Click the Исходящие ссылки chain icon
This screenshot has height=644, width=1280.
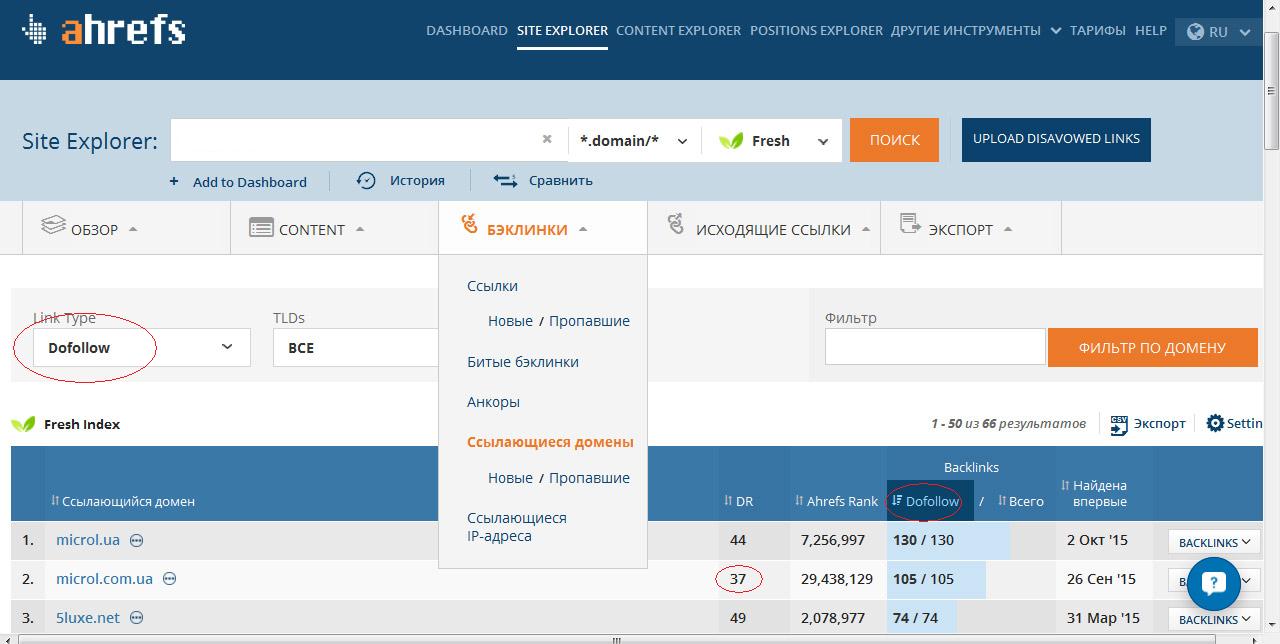point(677,223)
